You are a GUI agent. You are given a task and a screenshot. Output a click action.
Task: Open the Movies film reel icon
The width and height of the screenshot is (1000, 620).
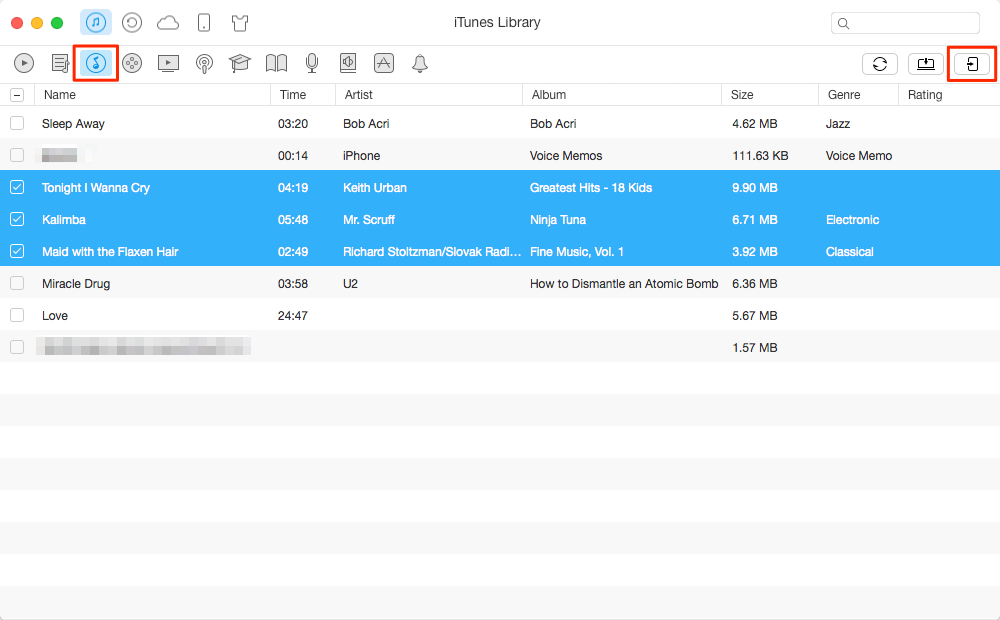[x=132, y=63]
